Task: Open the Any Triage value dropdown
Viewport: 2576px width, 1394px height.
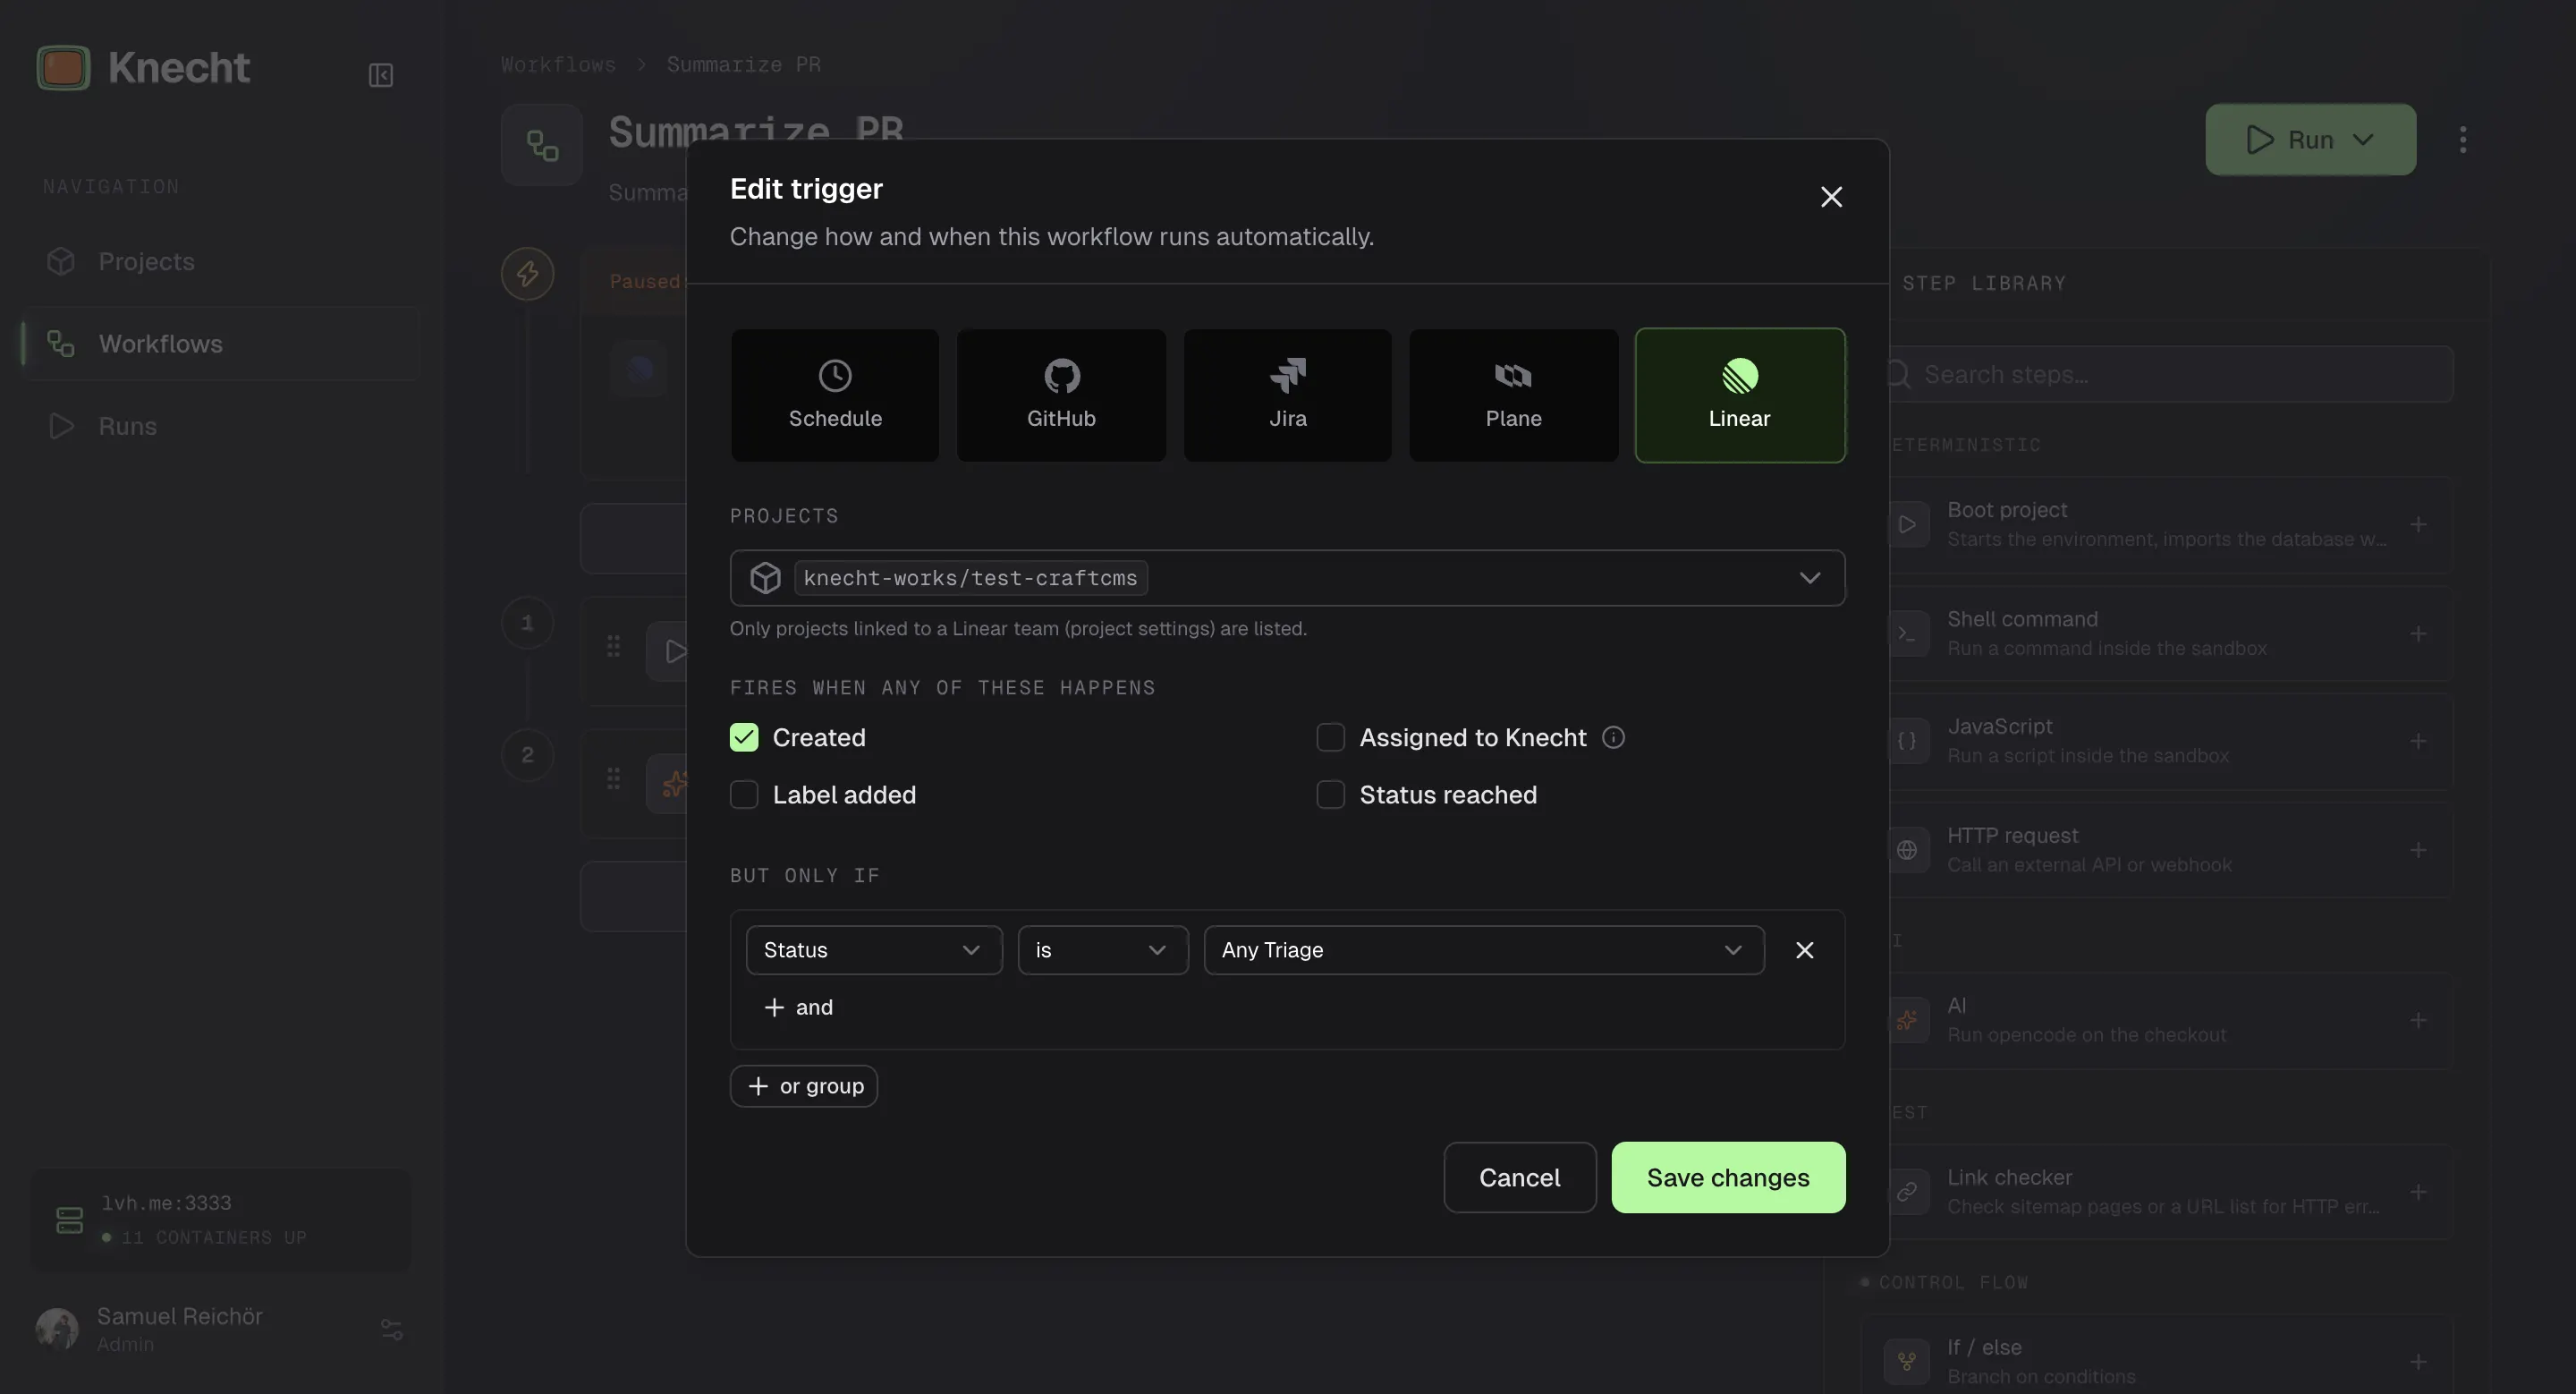Action: 1484,950
